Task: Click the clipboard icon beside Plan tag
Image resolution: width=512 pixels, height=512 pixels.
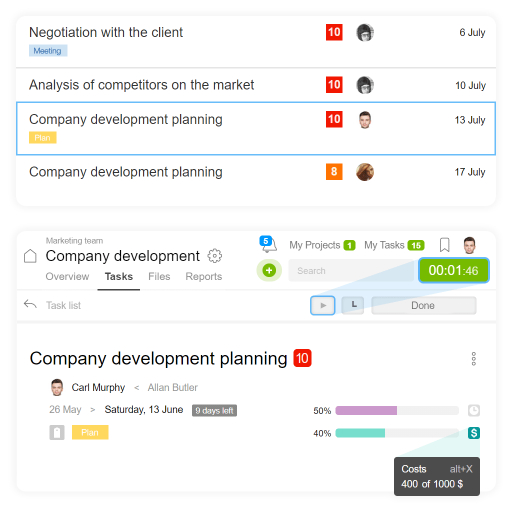Action: coord(57,433)
